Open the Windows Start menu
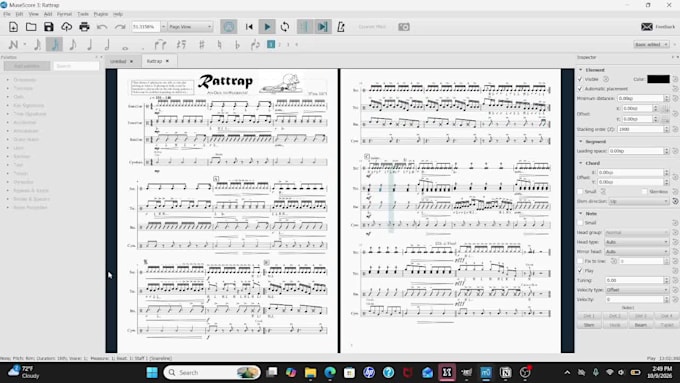The width and height of the screenshot is (680, 383). tap(152, 373)
